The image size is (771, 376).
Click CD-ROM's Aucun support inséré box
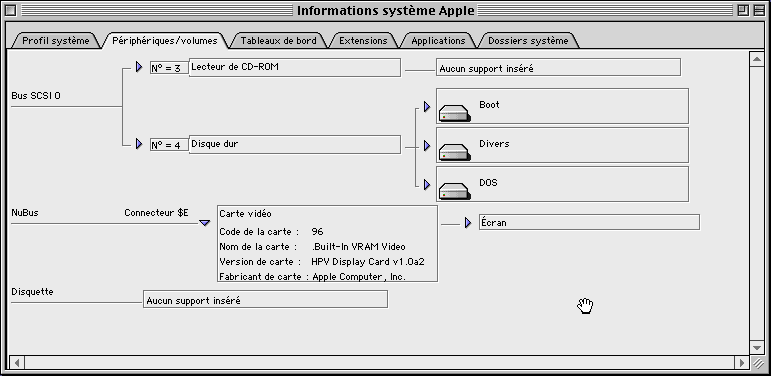(x=558, y=67)
